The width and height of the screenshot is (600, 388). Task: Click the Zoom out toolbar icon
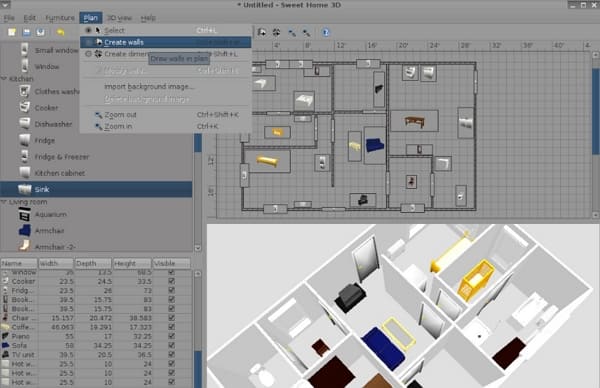292,33
